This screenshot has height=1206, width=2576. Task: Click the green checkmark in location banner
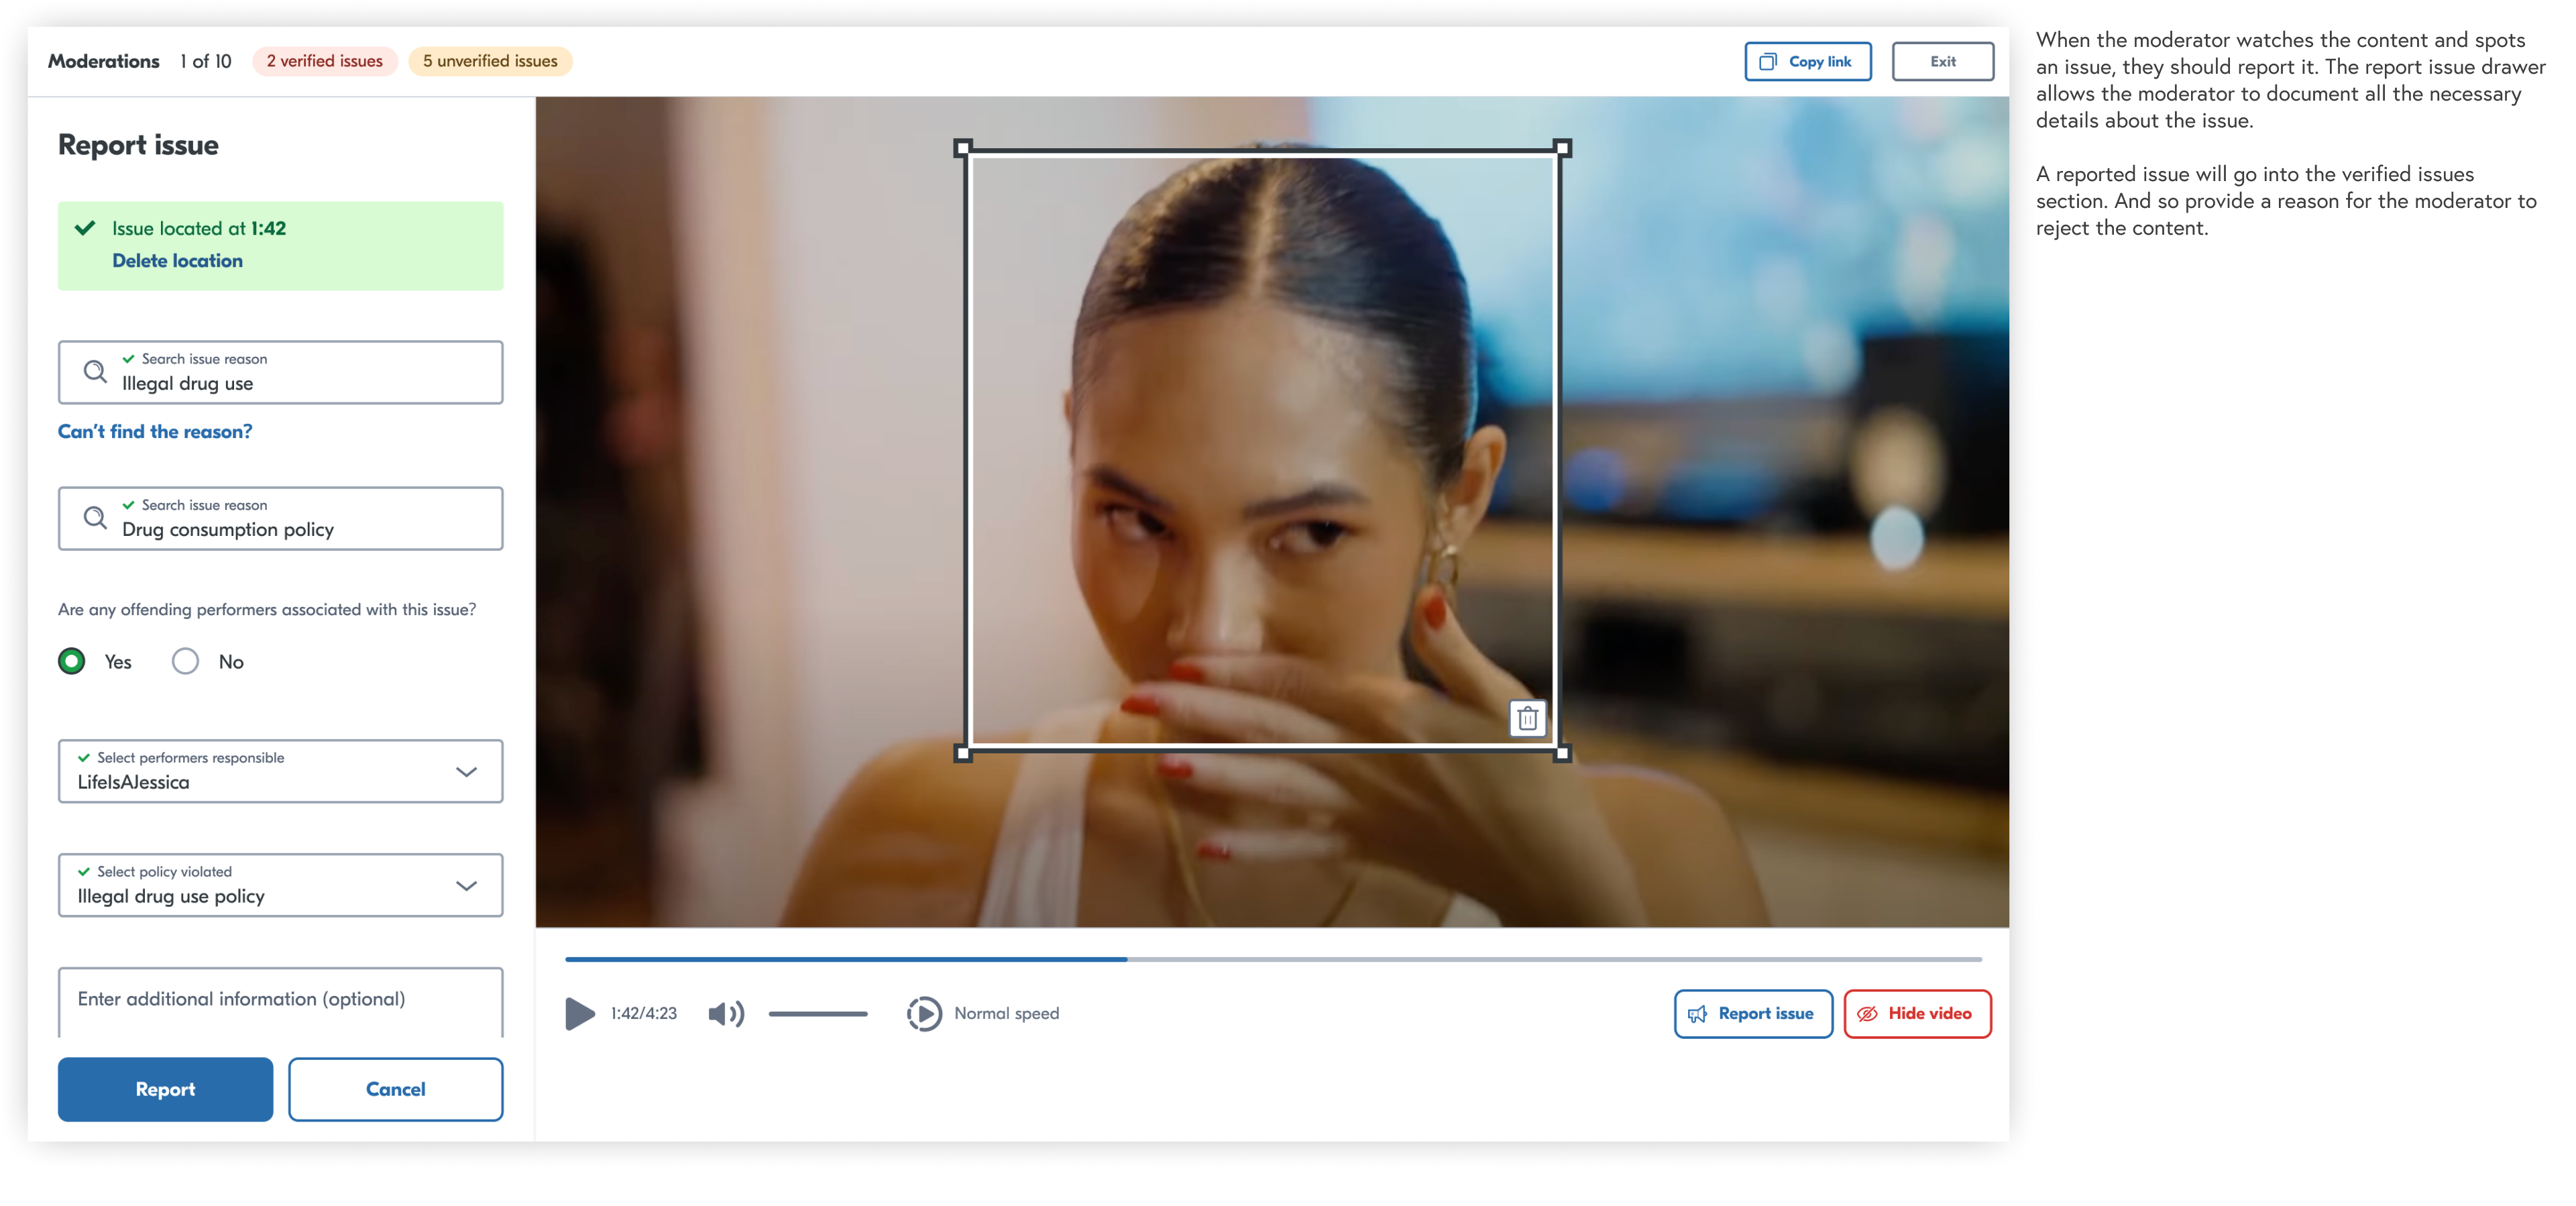coord(85,228)
